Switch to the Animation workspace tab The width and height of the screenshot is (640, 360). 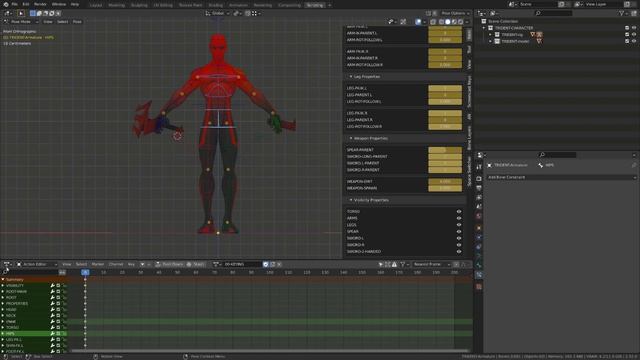tap(238, 5)
